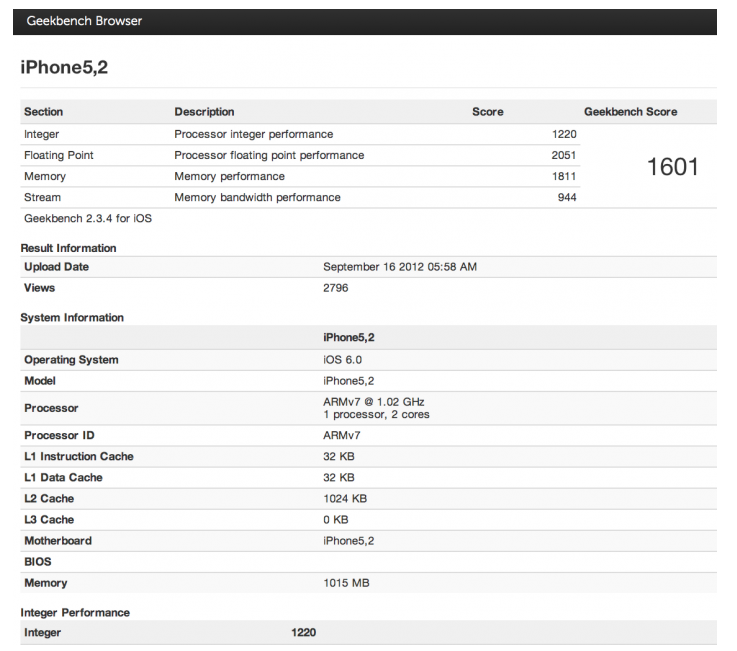Image resolution: width=737 pixels, height=651 pixels.
Task: Select the iPhone5,2 page heading
Action: coord(64,67)
